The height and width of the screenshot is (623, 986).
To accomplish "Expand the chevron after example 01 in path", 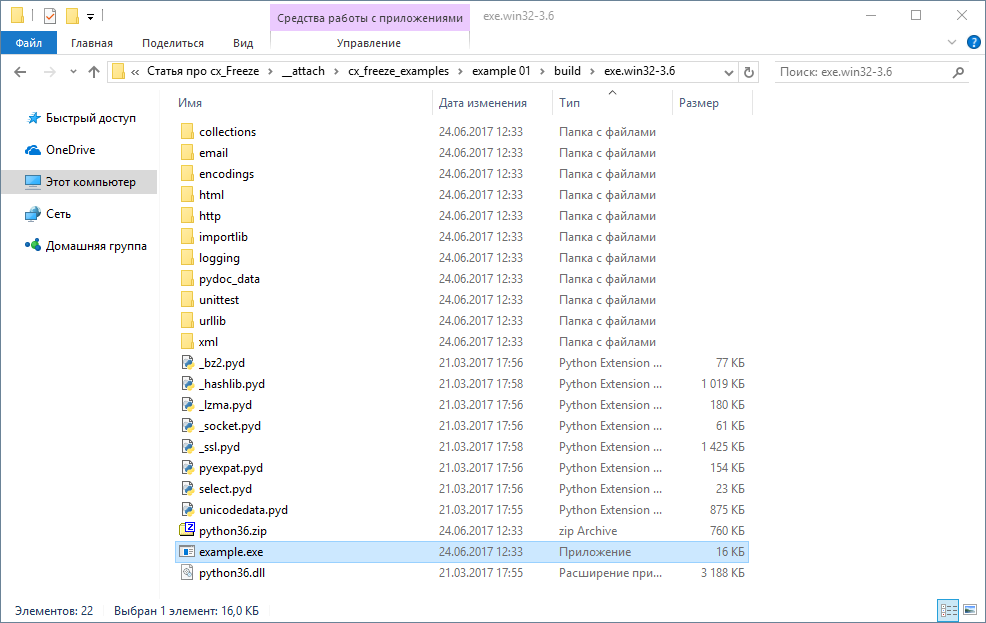I will tap(542, 72).
